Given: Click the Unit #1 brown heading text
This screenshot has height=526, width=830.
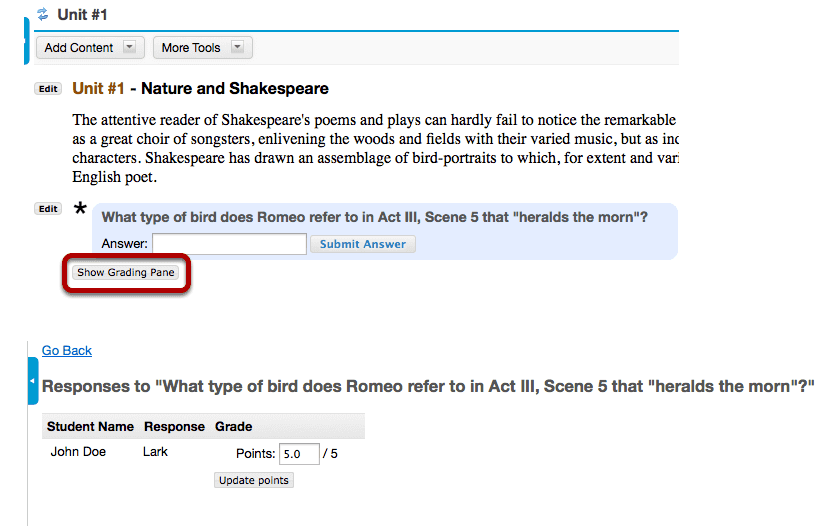Looking at the screenshot, I should coord(98,88).
